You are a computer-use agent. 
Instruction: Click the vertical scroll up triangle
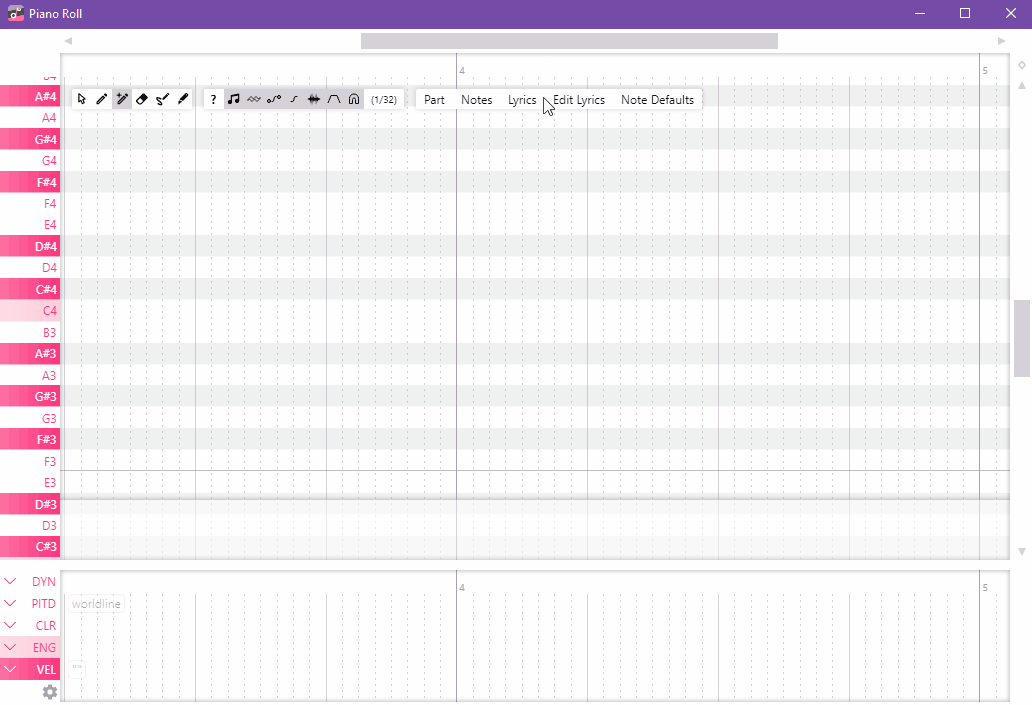(x=1021, y=86)
